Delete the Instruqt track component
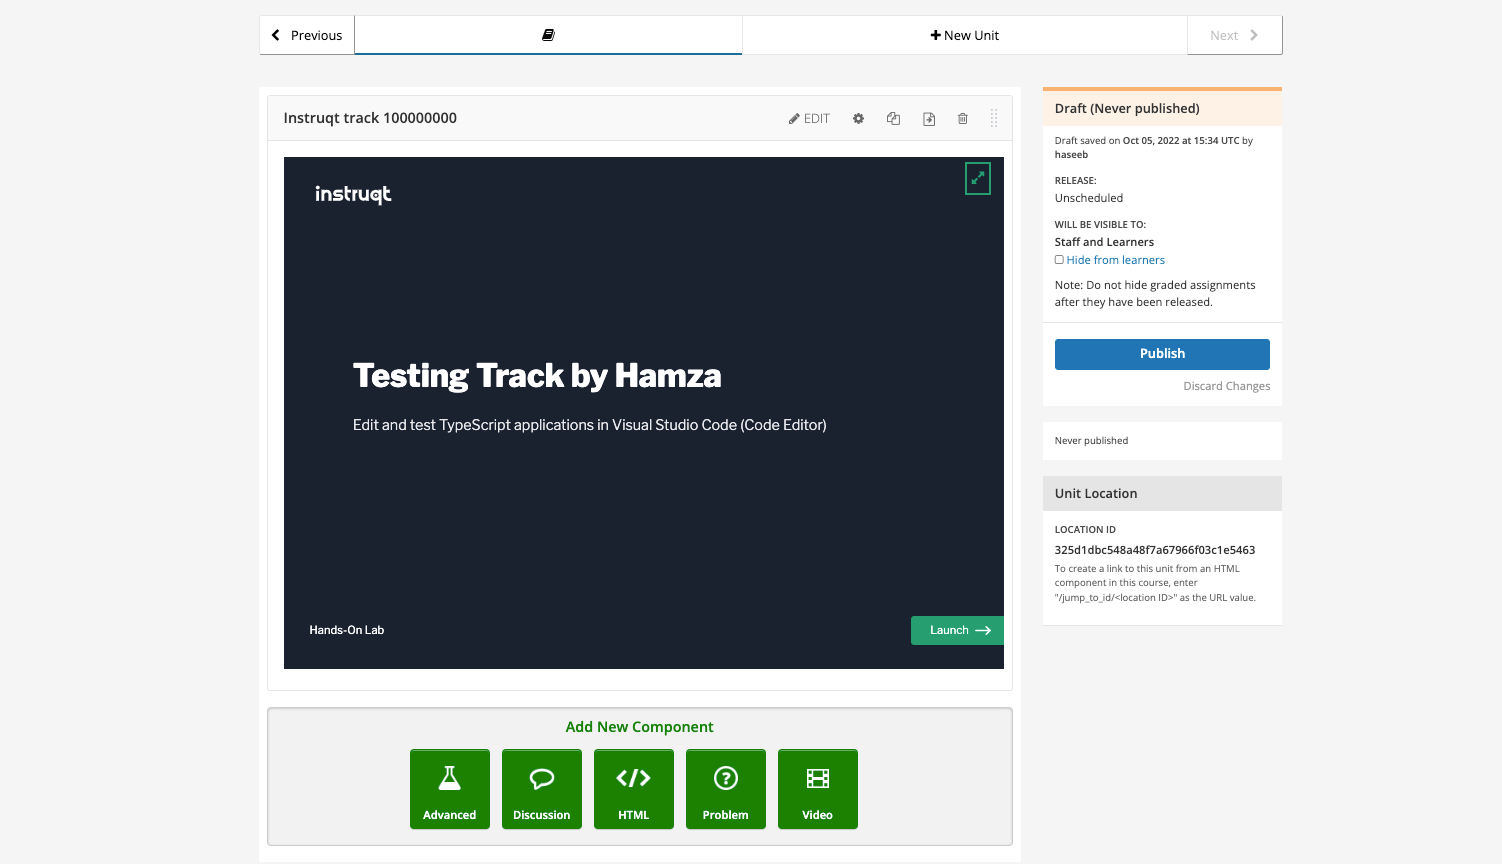The height and width of the screenshot is (864, 1502). tap(962, 118)
